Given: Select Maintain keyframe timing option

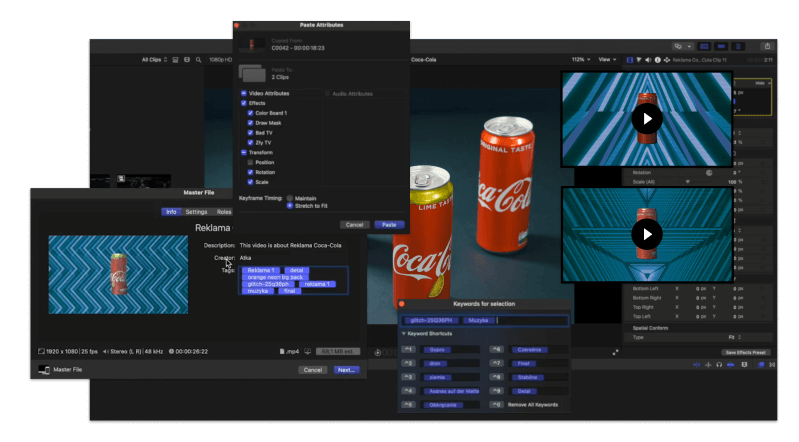Looking at the screenshot, I should coord(290,197).
